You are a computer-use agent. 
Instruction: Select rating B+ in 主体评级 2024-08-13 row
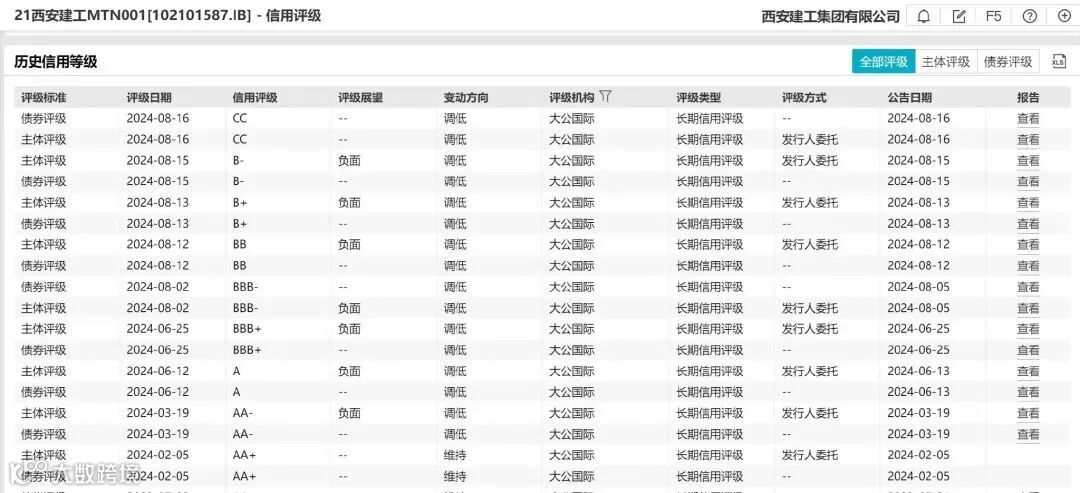[x=240, y=203]
